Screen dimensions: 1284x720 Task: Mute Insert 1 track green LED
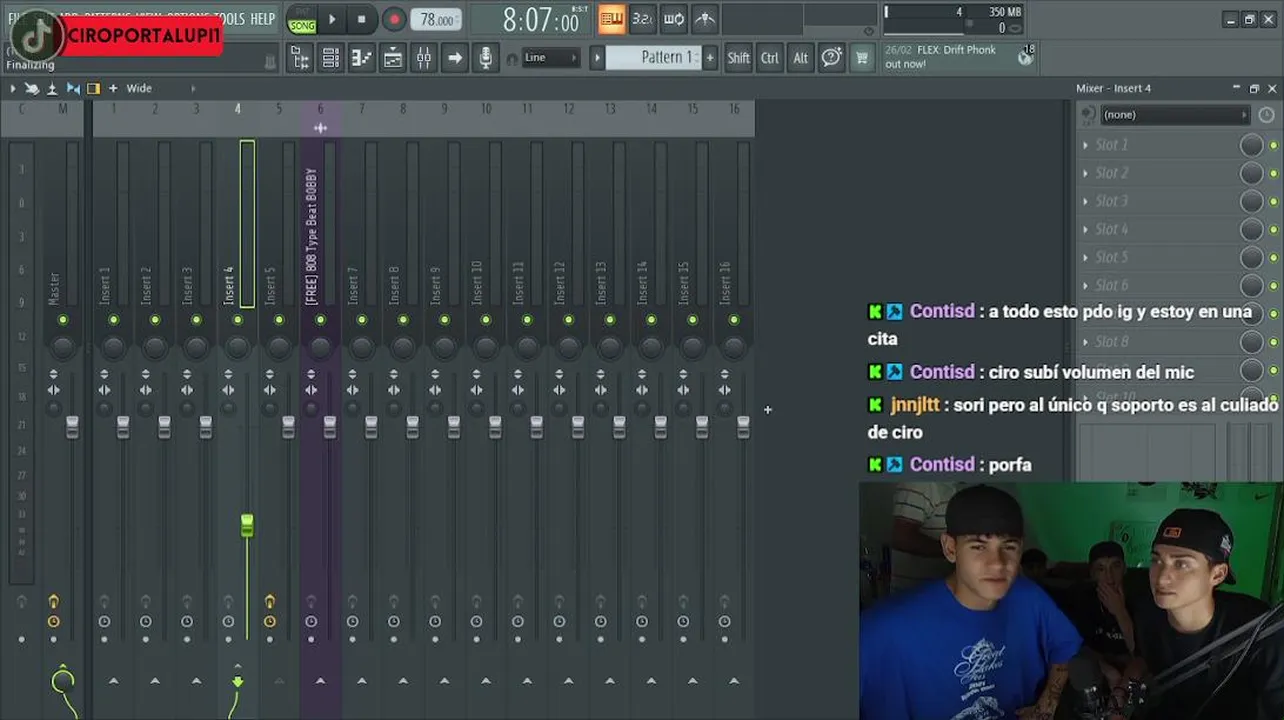pos(114,320)
